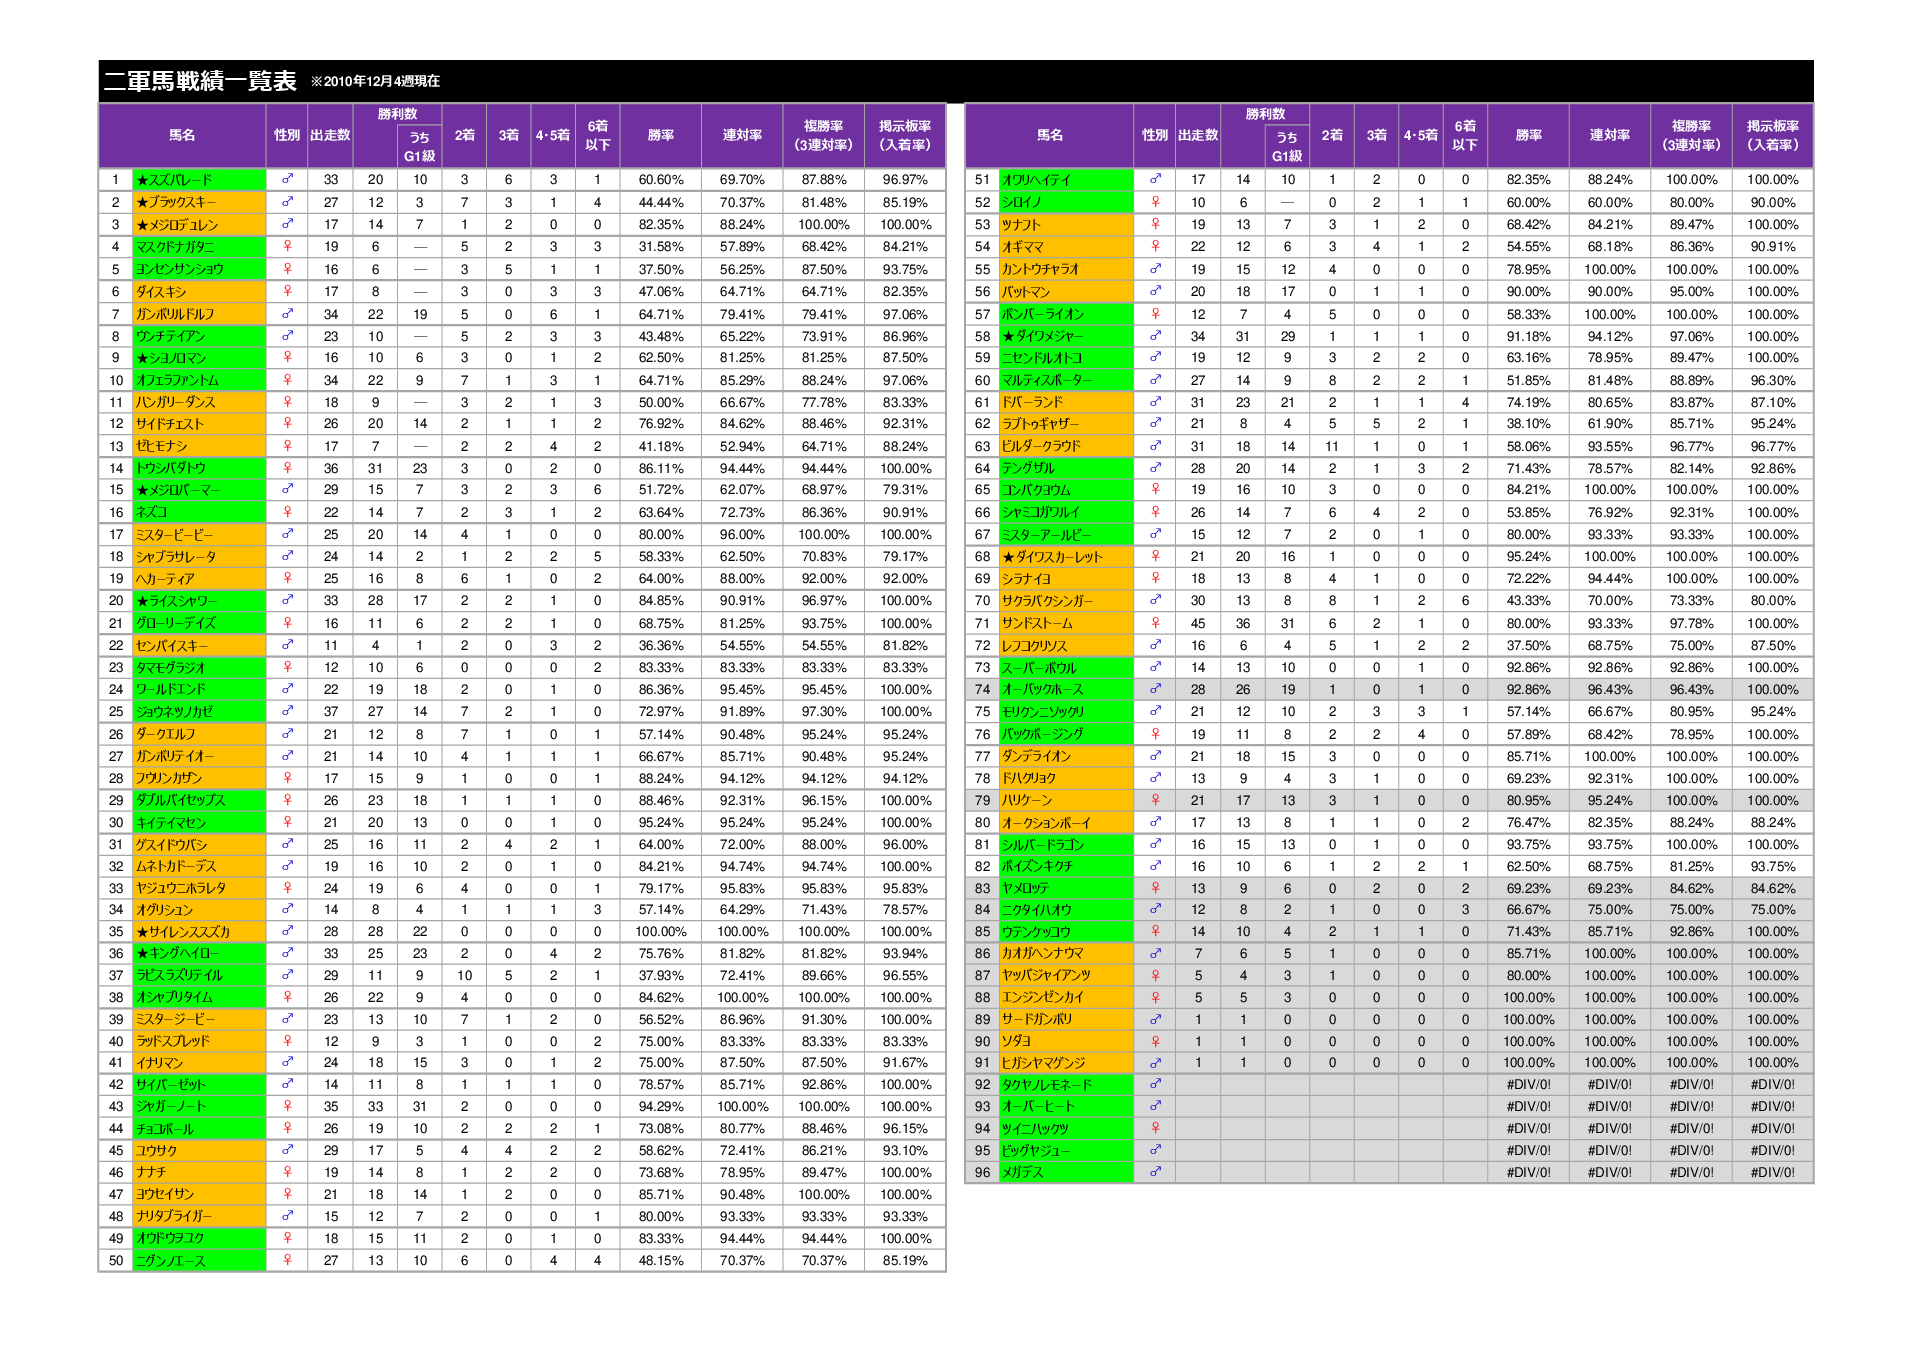Select the male icon in row 7 ガンボリルドルフ
Viewport: 1913px width, 1352px height.
tap(287, 313)
